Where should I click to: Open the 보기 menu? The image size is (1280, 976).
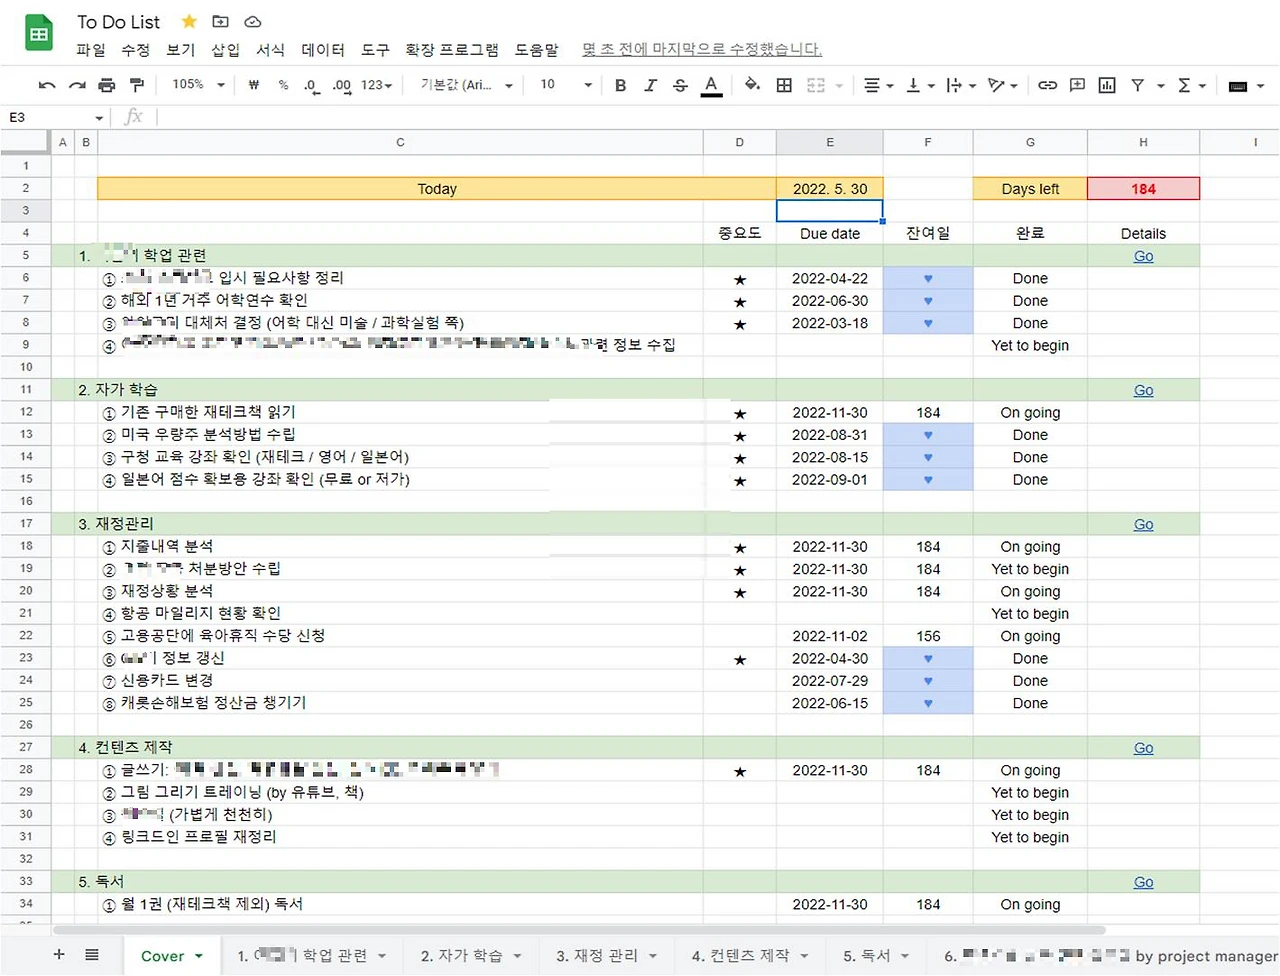tap(181, 50)
